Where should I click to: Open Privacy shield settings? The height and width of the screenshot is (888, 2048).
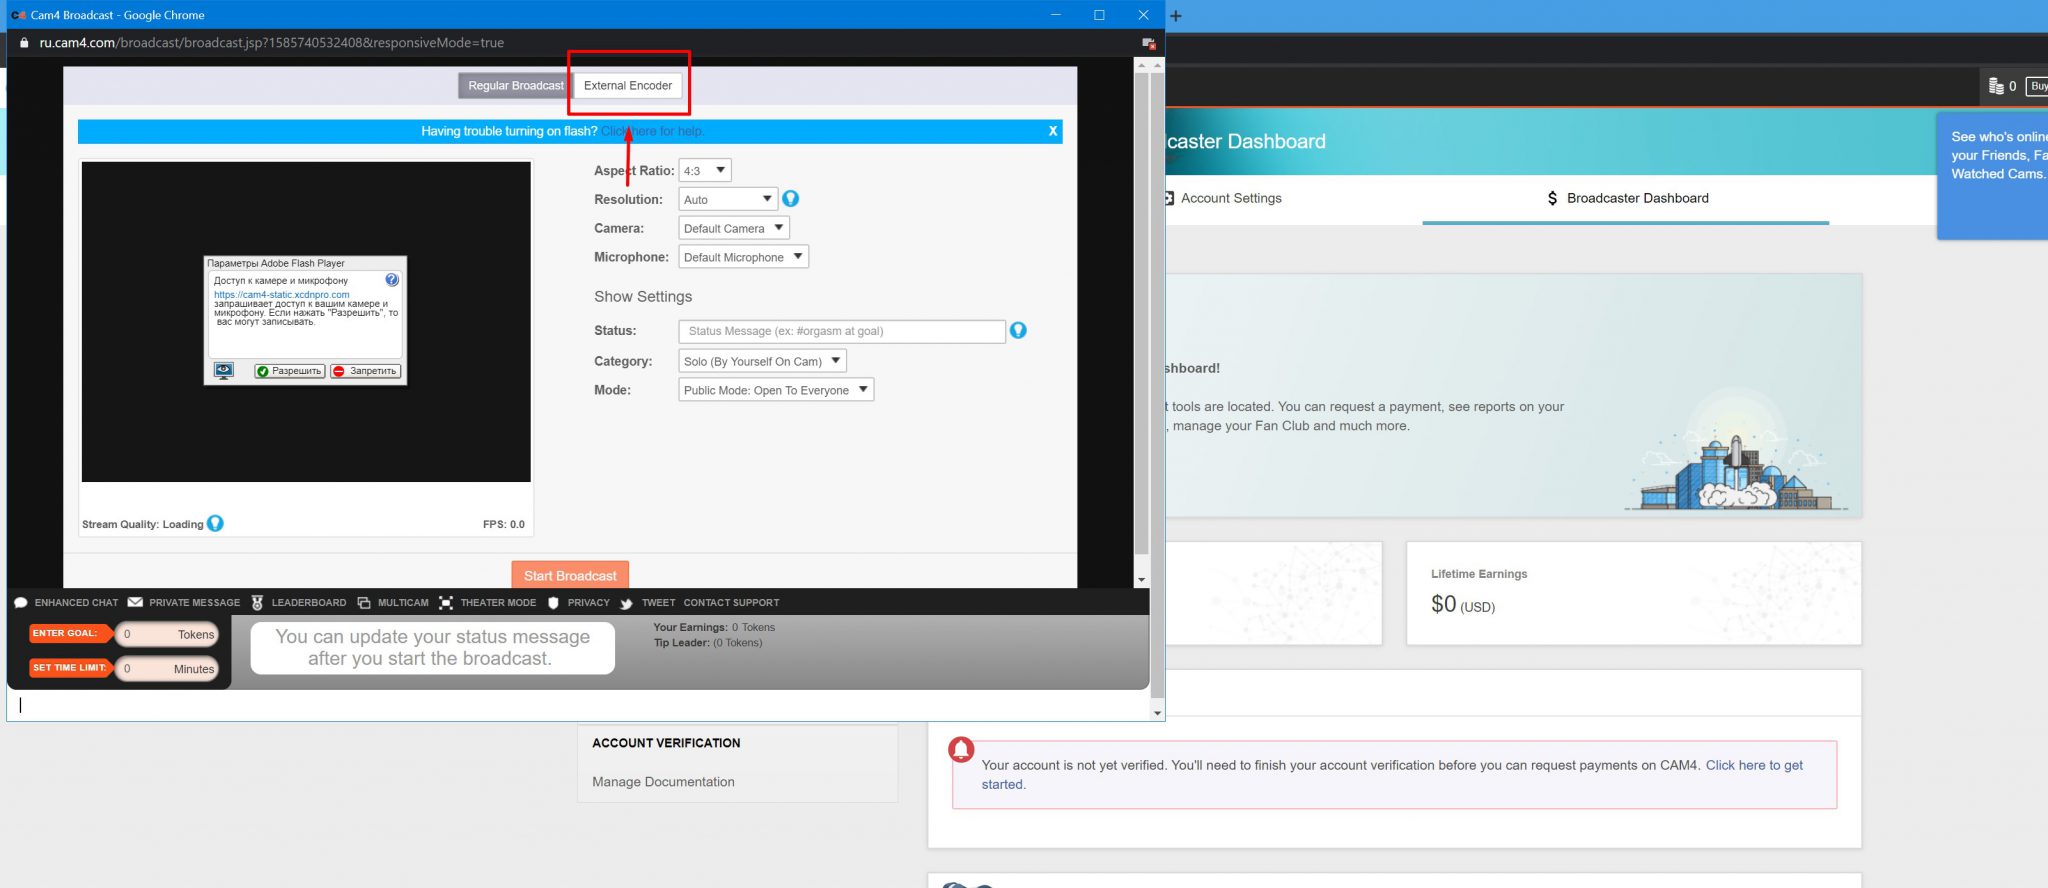(553, 603)
